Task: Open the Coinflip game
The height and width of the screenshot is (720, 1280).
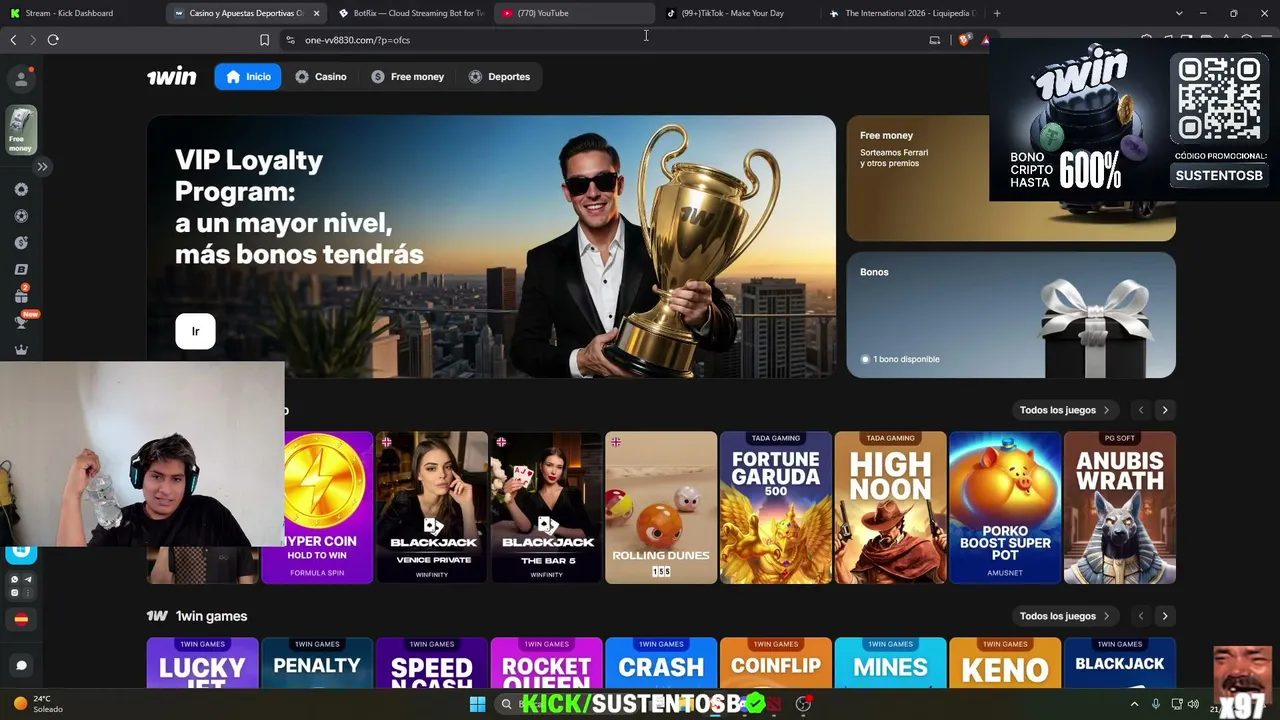Action: tap(776, 663)
